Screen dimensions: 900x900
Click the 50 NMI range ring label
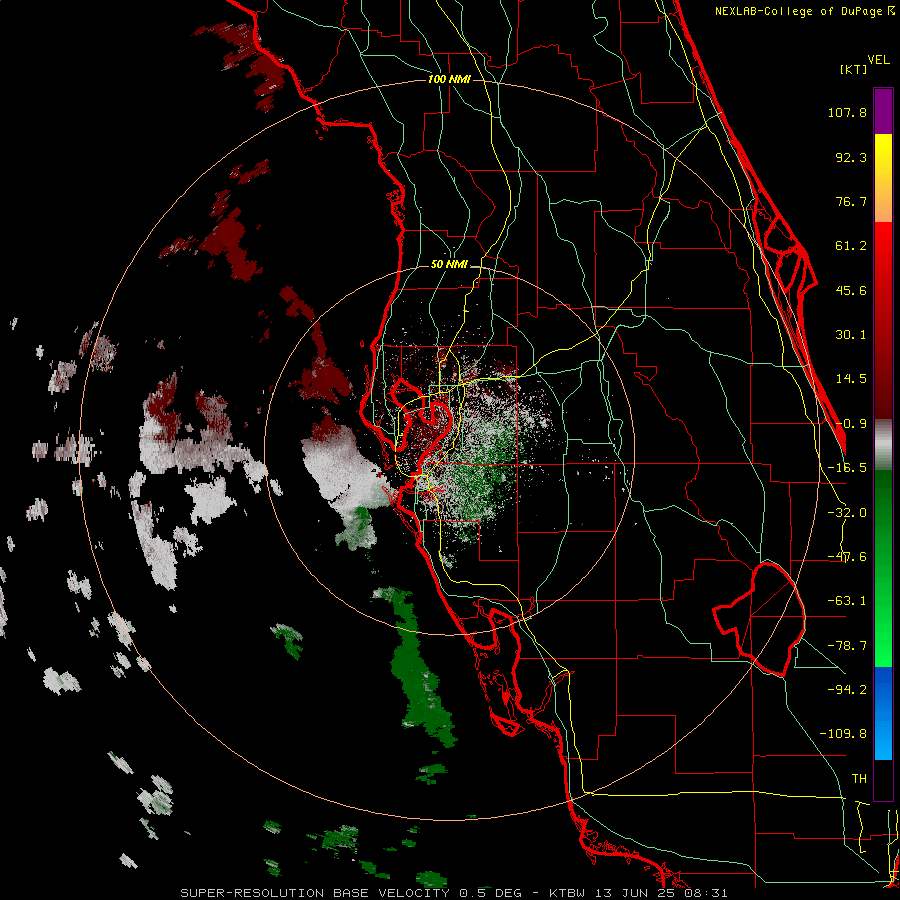click(x=449, y=265)
